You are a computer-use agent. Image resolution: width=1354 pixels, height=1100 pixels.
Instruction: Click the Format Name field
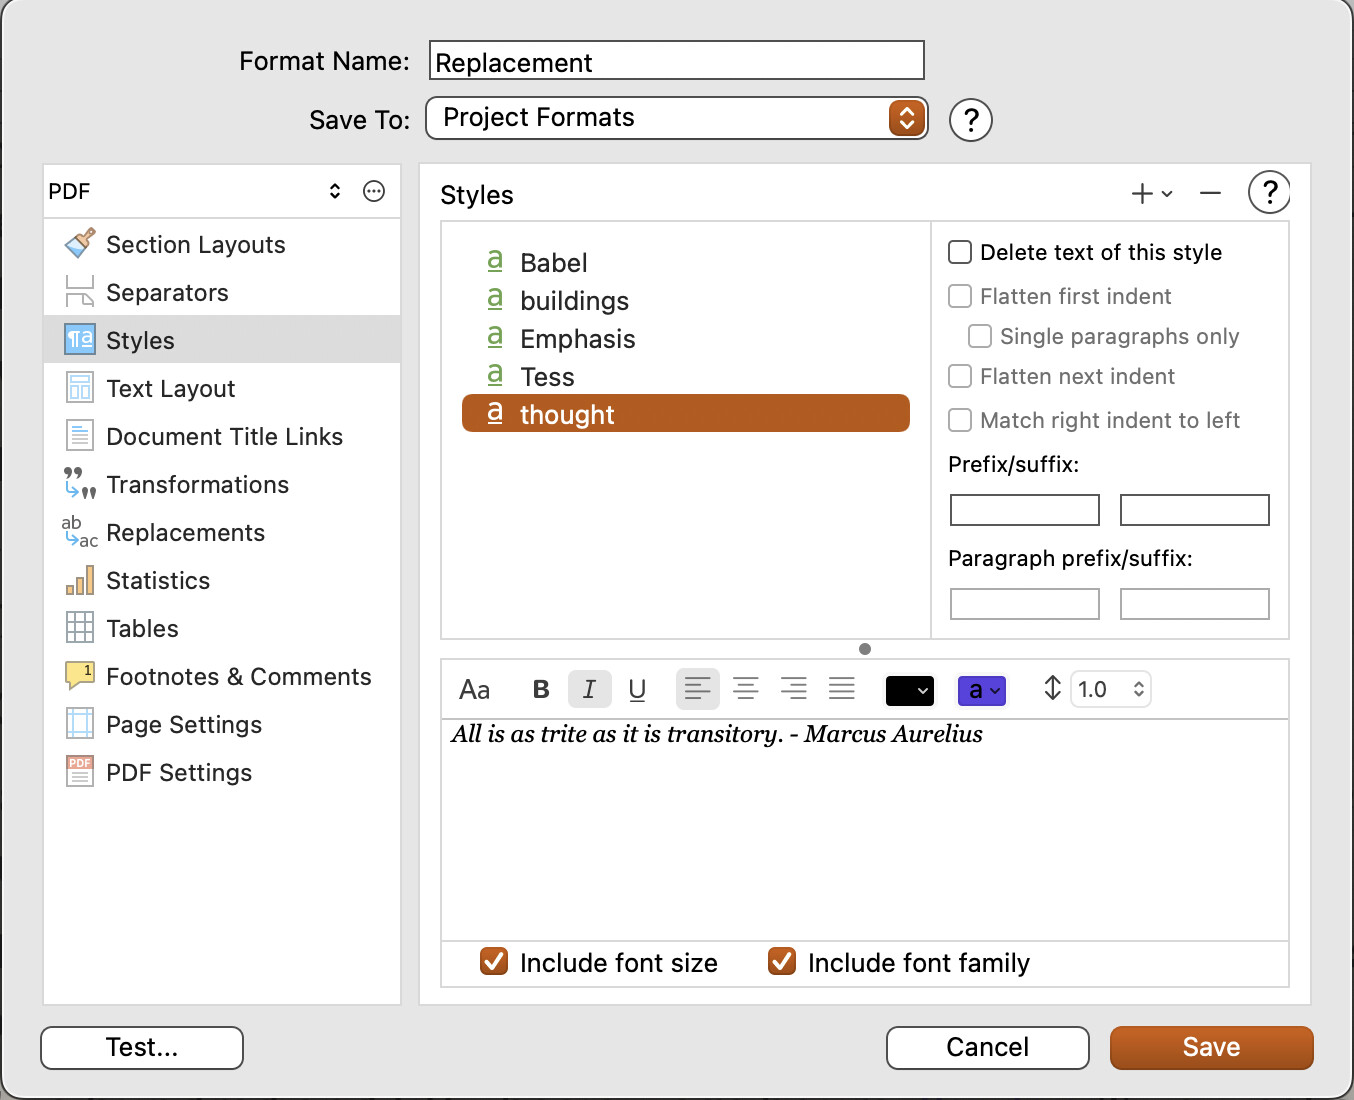[677, 61]
